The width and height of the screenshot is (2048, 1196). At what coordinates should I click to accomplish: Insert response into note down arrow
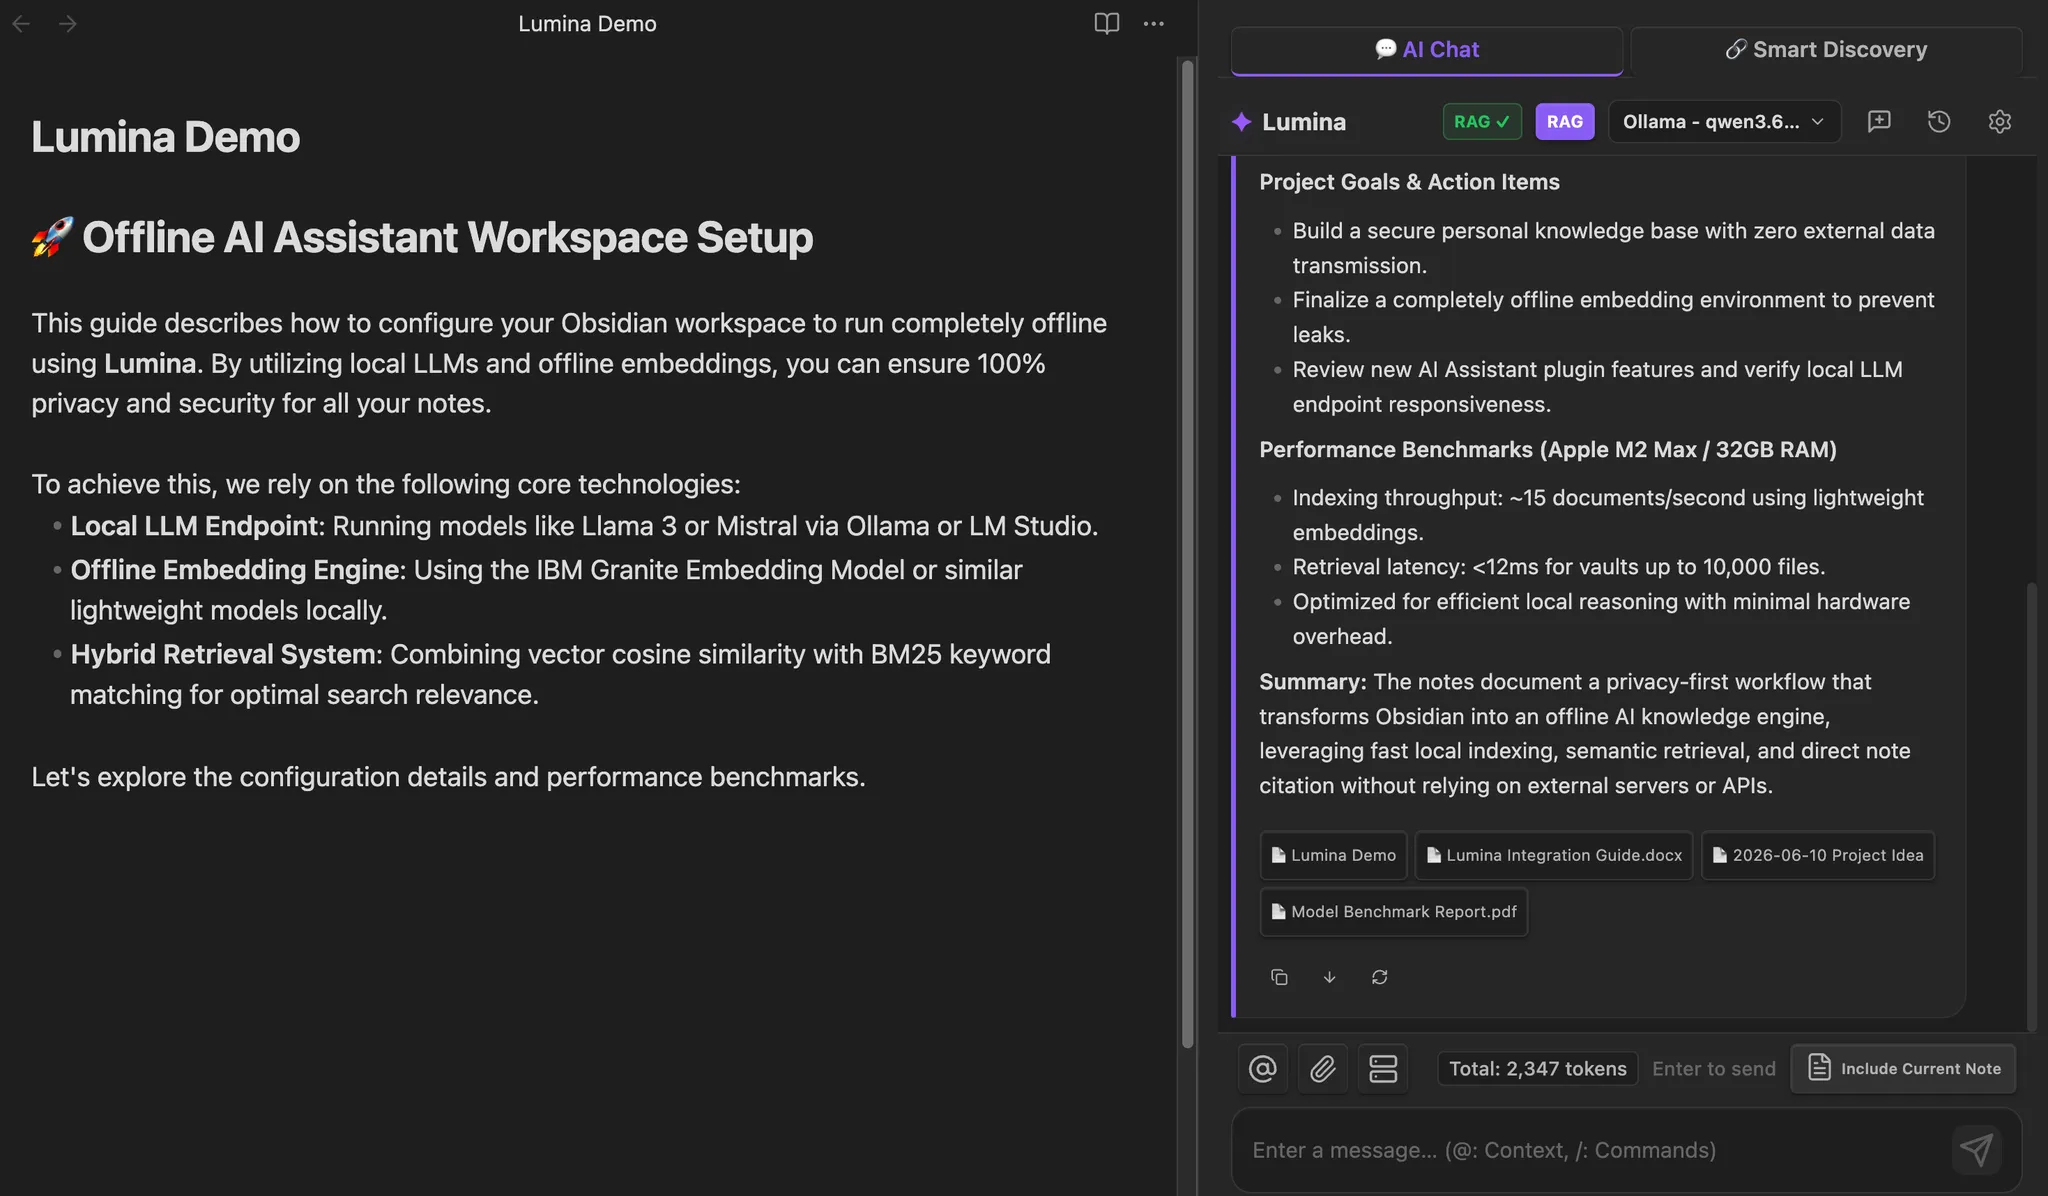(x=1329, y=977)
